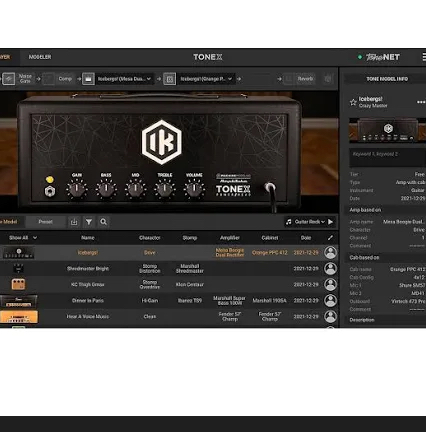Adjust the GAIN knob on amp
The image size is (426, 432).
point(77,189)
